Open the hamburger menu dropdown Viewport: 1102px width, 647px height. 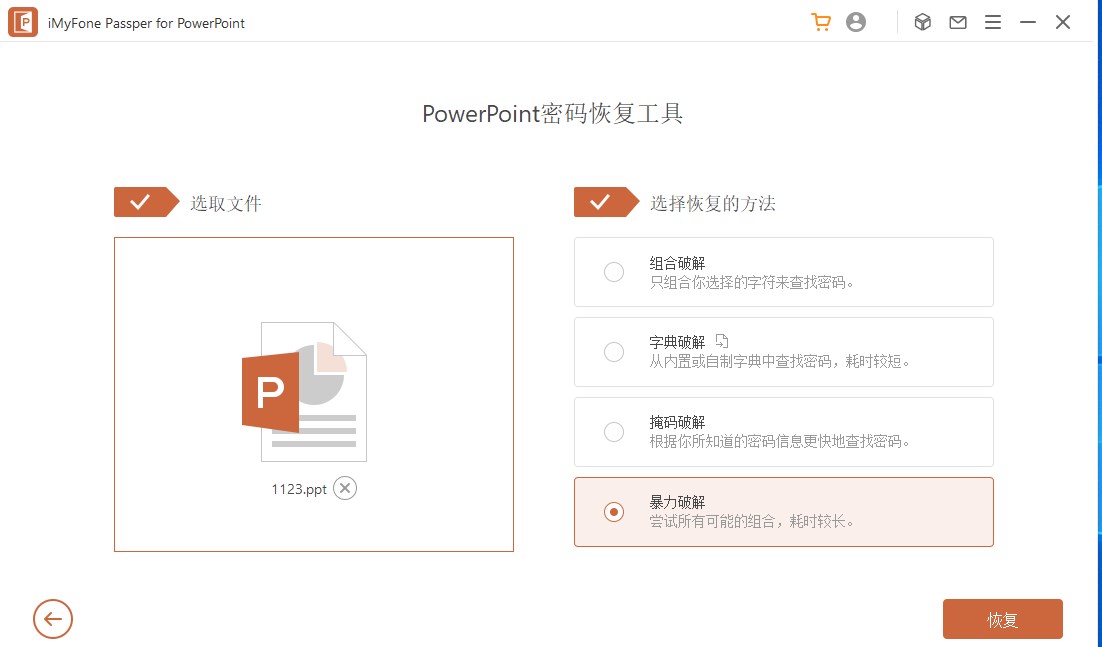point(993,21)
